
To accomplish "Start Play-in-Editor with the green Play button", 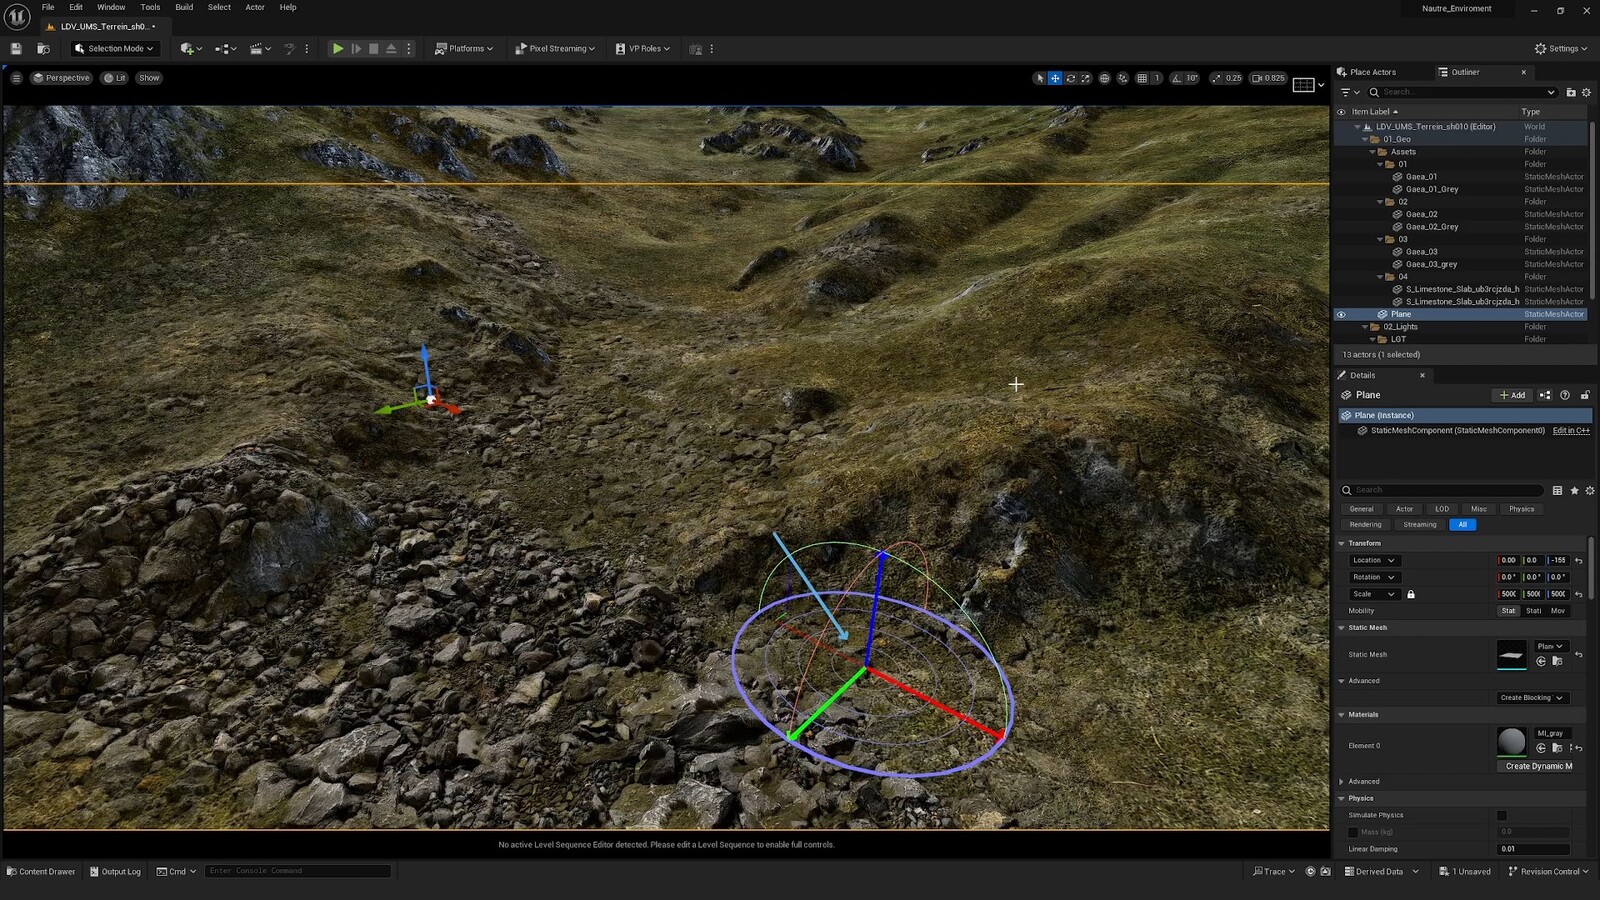I will [x=338, y=48].
